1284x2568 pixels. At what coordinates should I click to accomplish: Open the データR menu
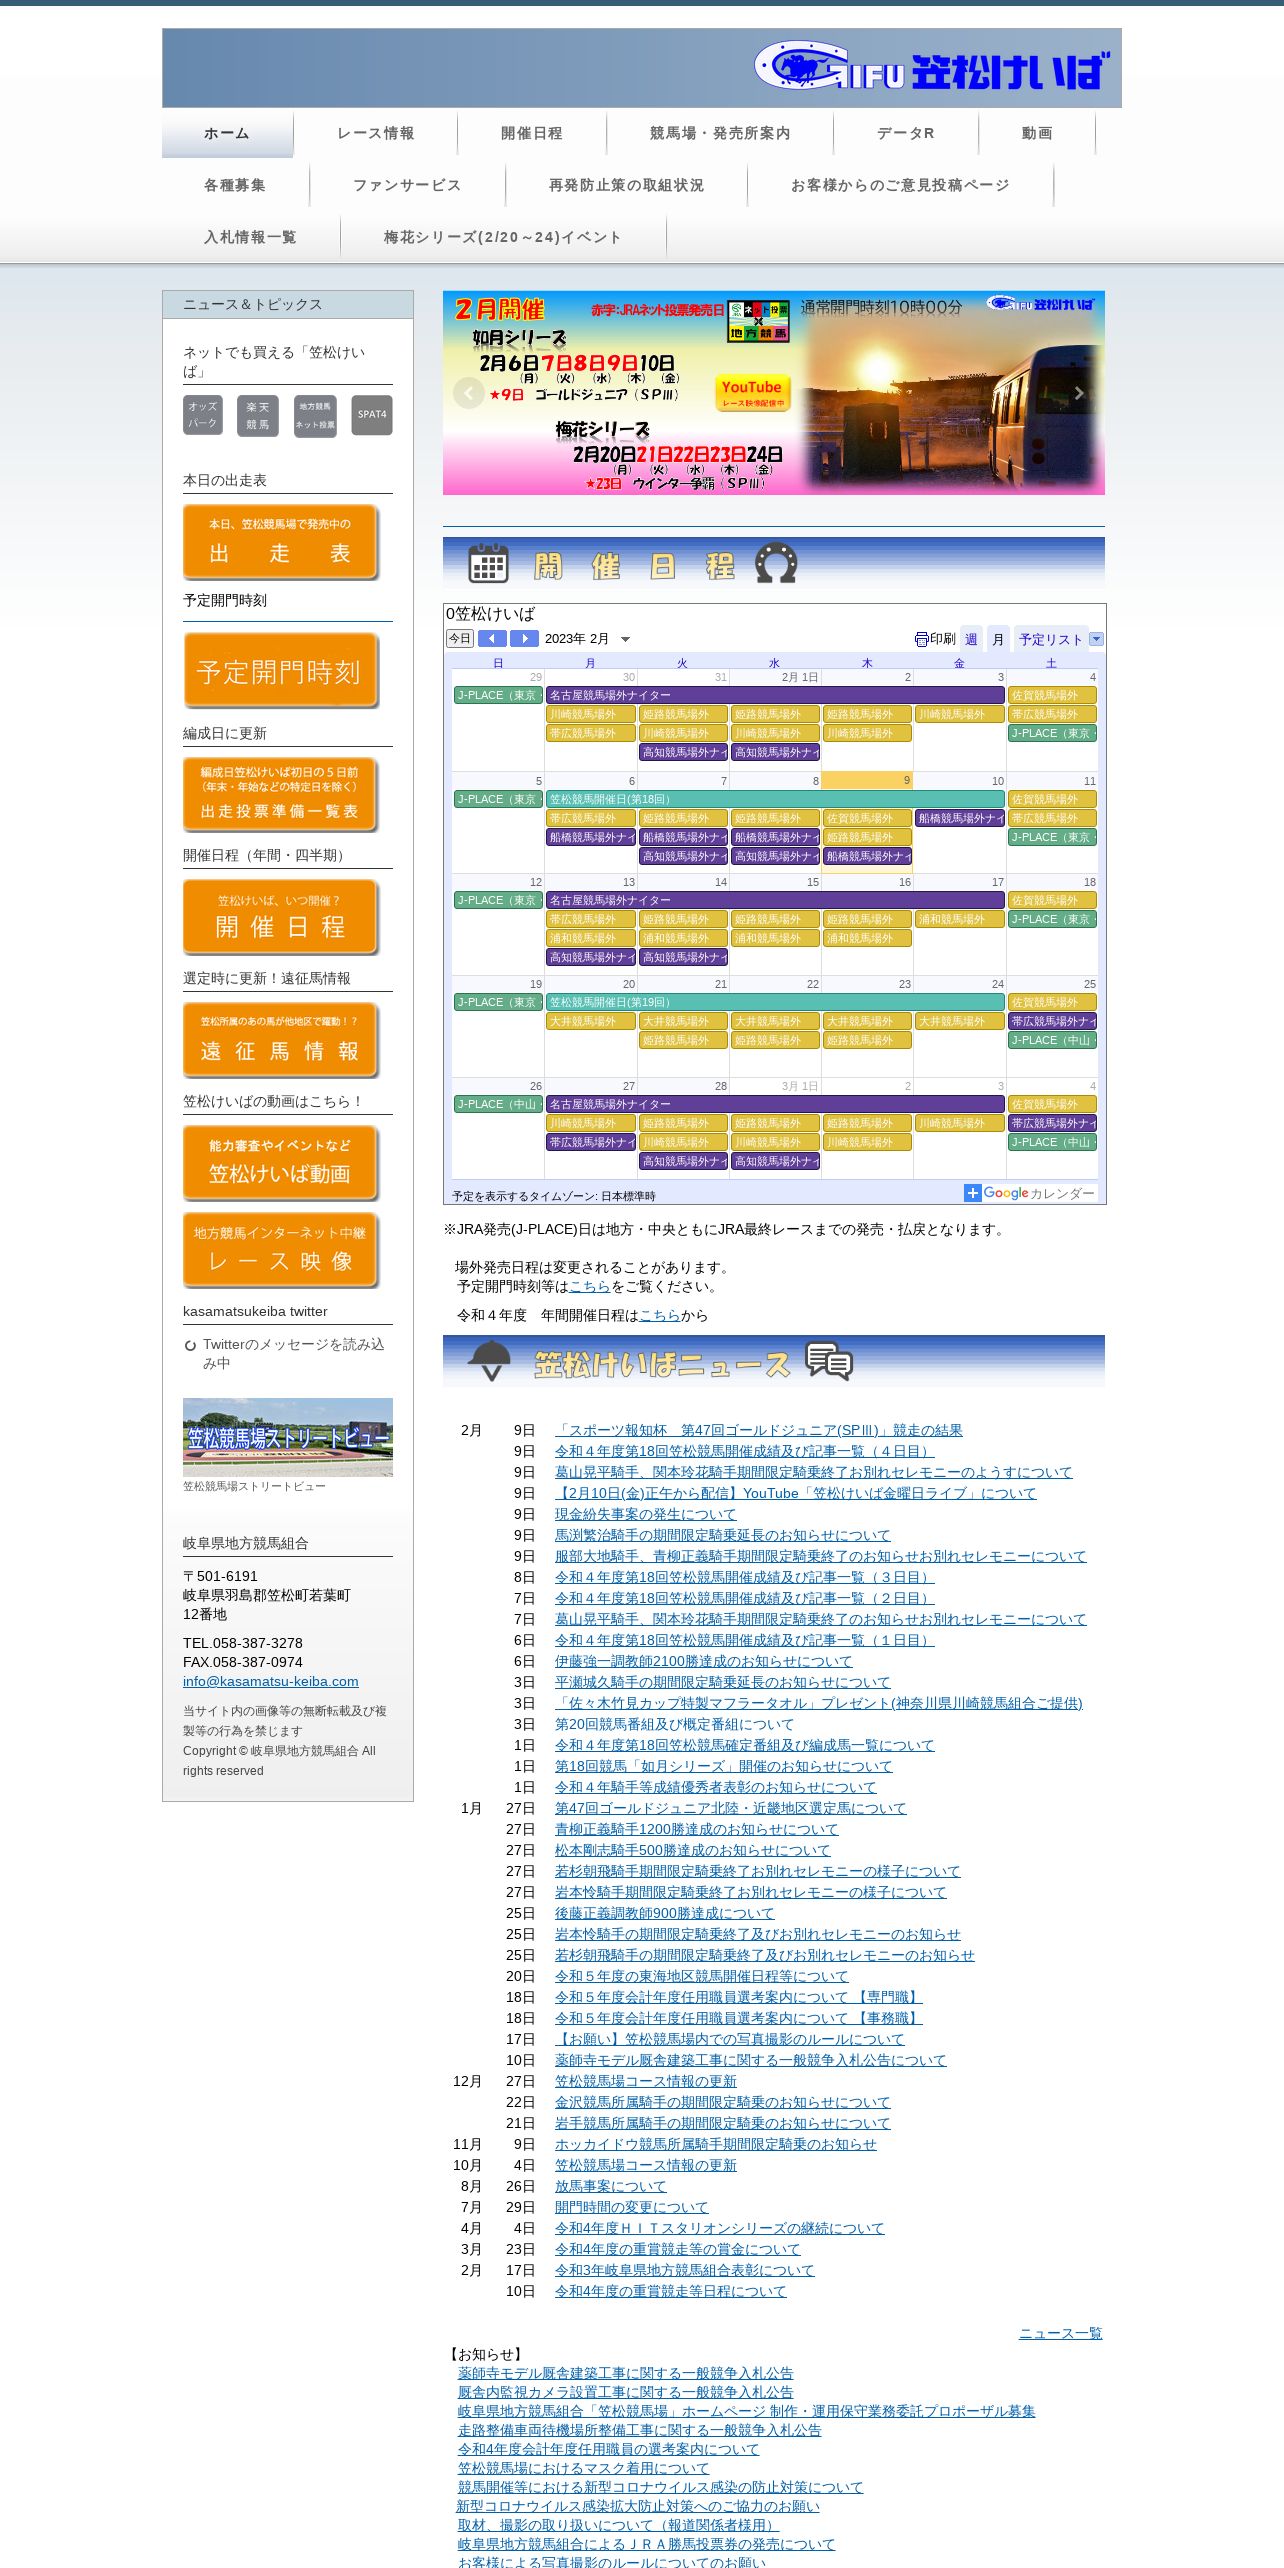click(906, 133)
